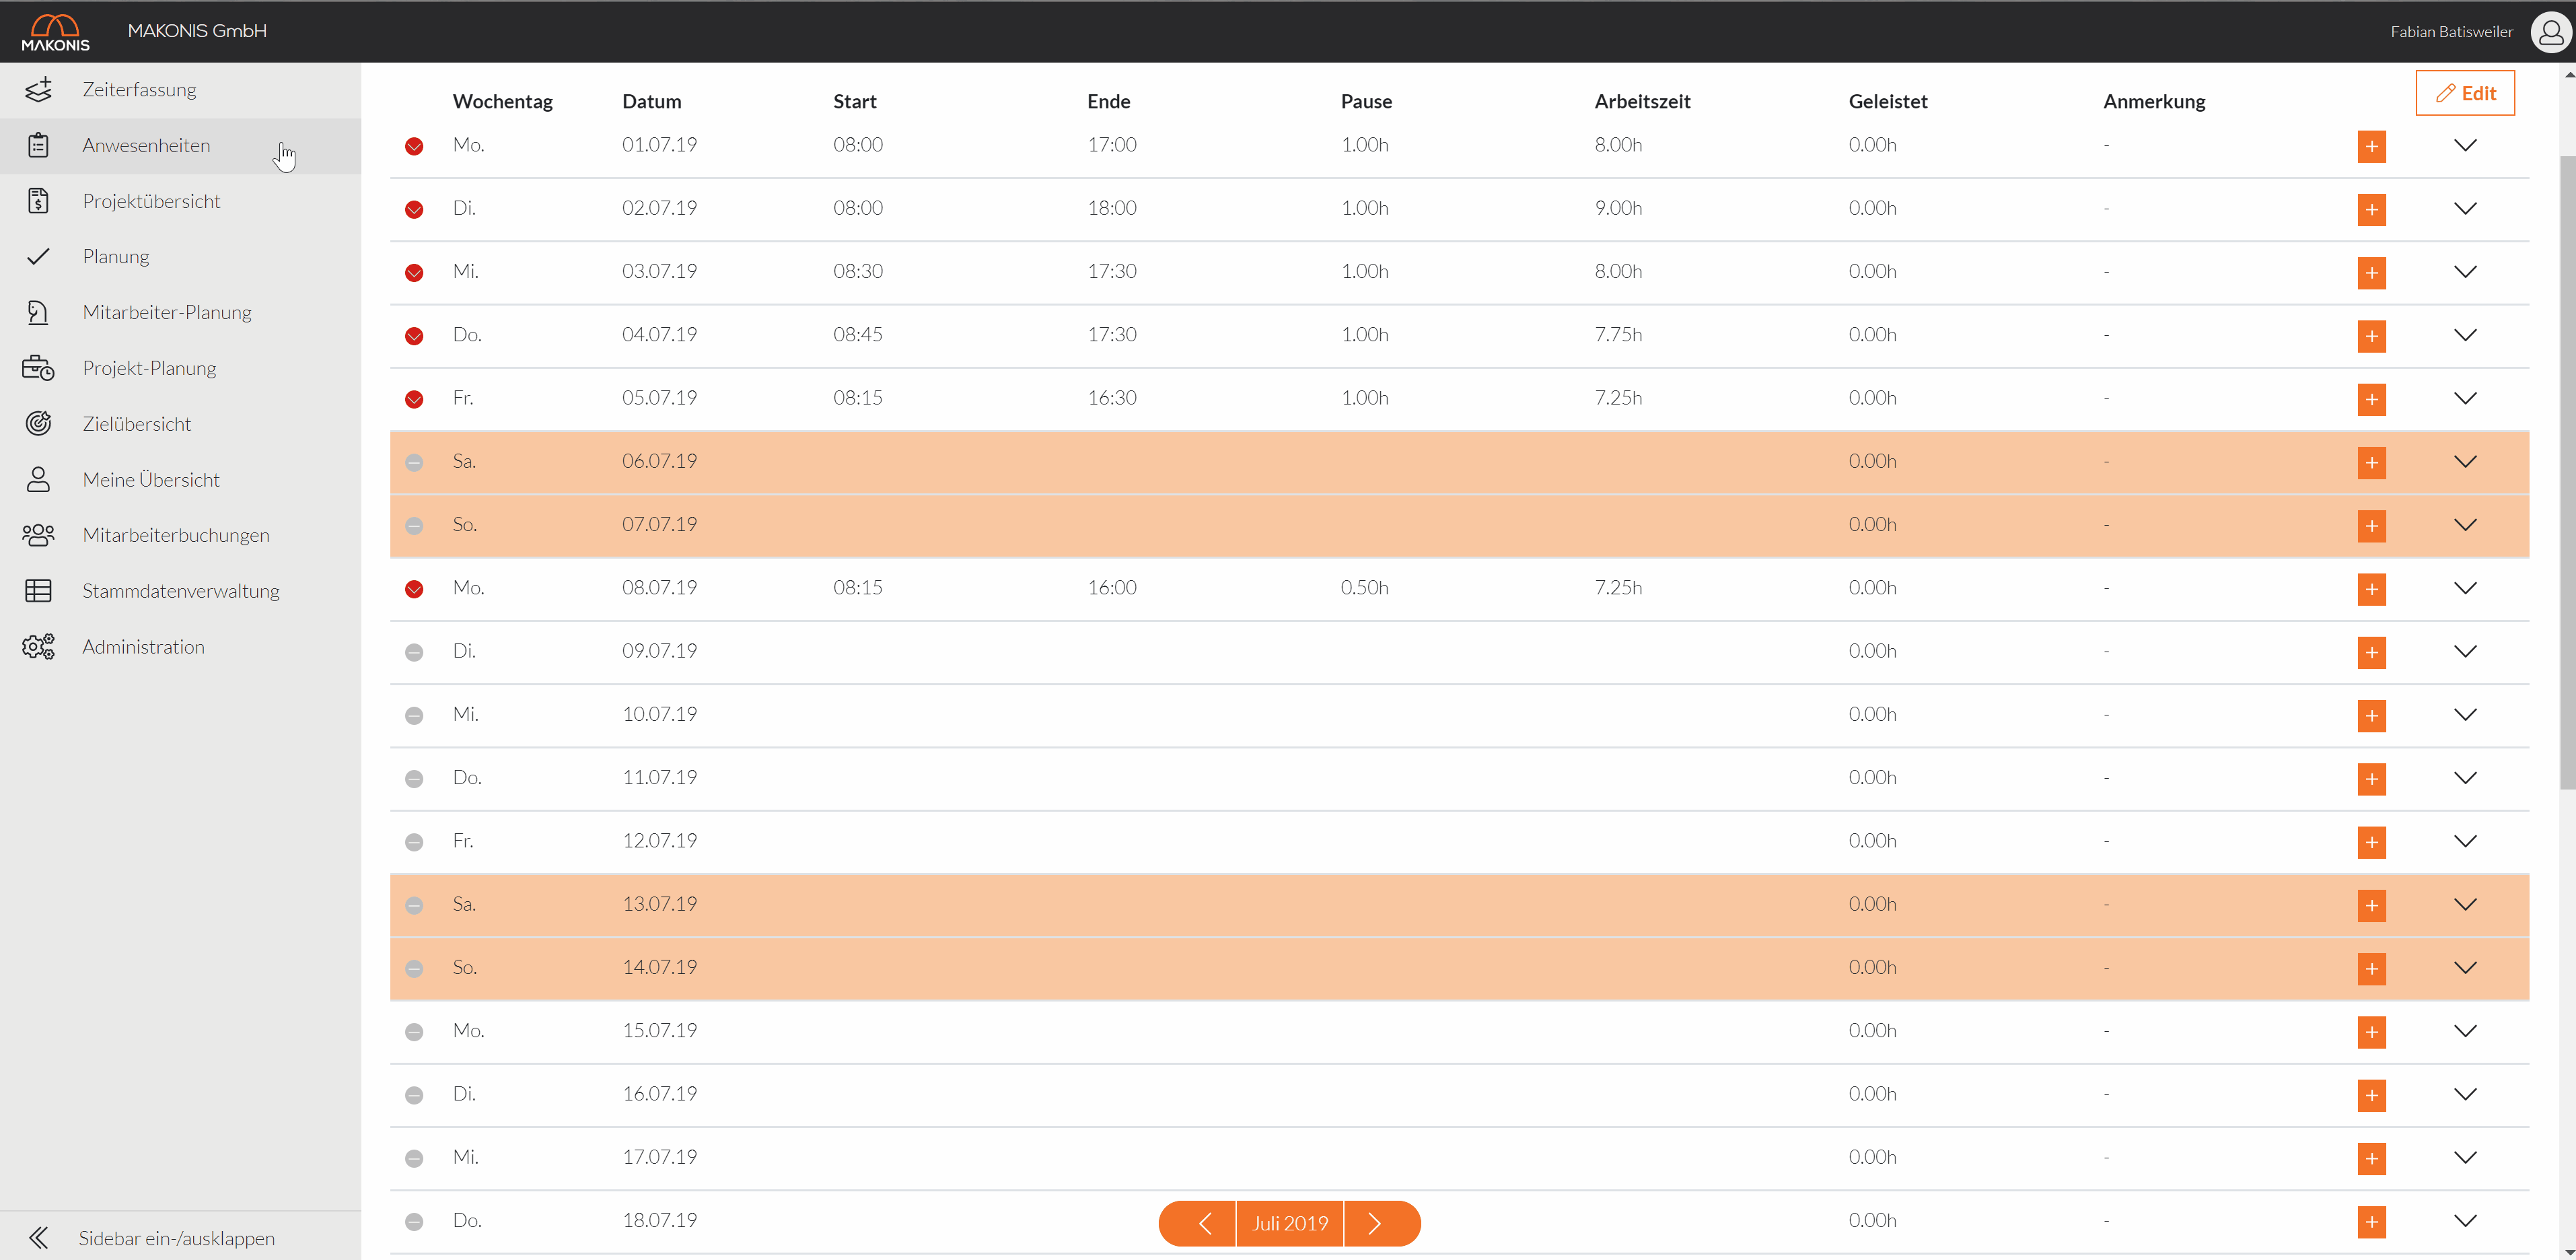Add entry for 01.07.19 via plus icon

2372,146
